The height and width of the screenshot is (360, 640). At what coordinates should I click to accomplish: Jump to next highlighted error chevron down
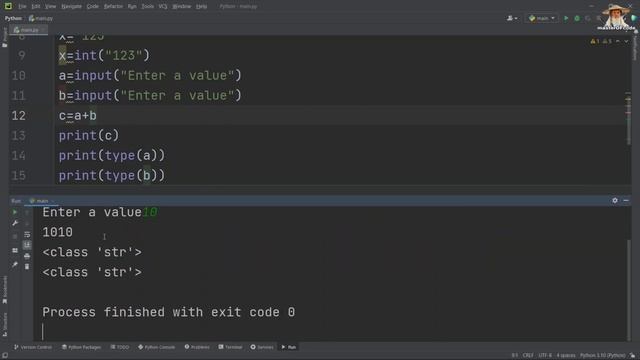[x=626, y=41]
